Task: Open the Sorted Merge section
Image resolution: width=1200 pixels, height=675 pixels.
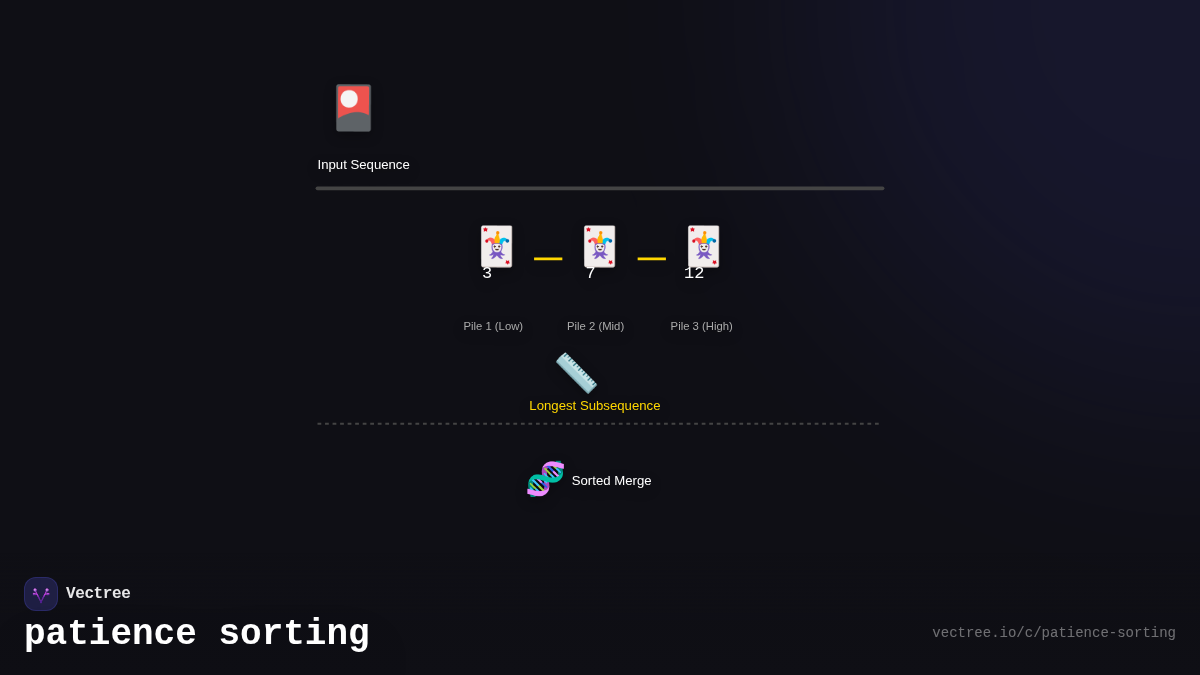Action: click(610, 480)
